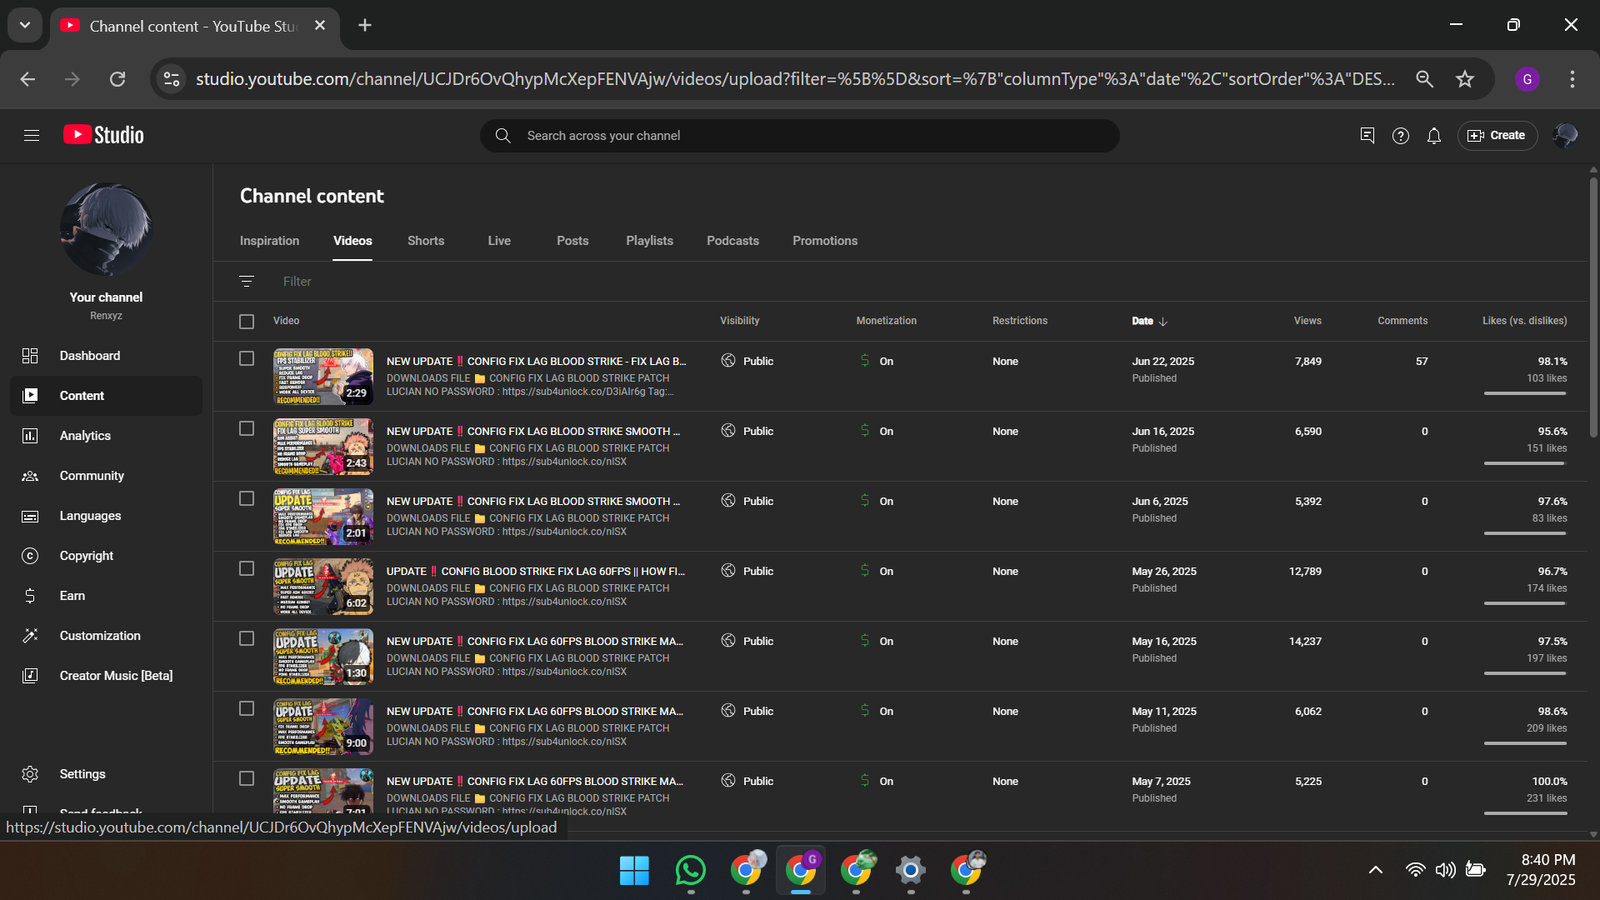Viewport: 1600px width, 900px height.
Task: Click the 98.1% likes bar
Action: coord(1525,393)
